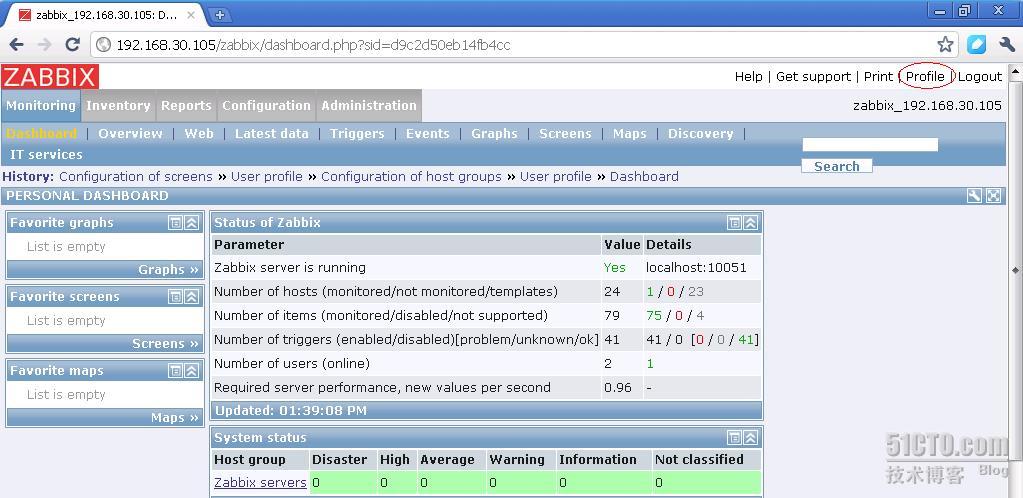Open the Triggers submenu item
The width and height of the screenshot is (1023, 498).
coord(357,133)
